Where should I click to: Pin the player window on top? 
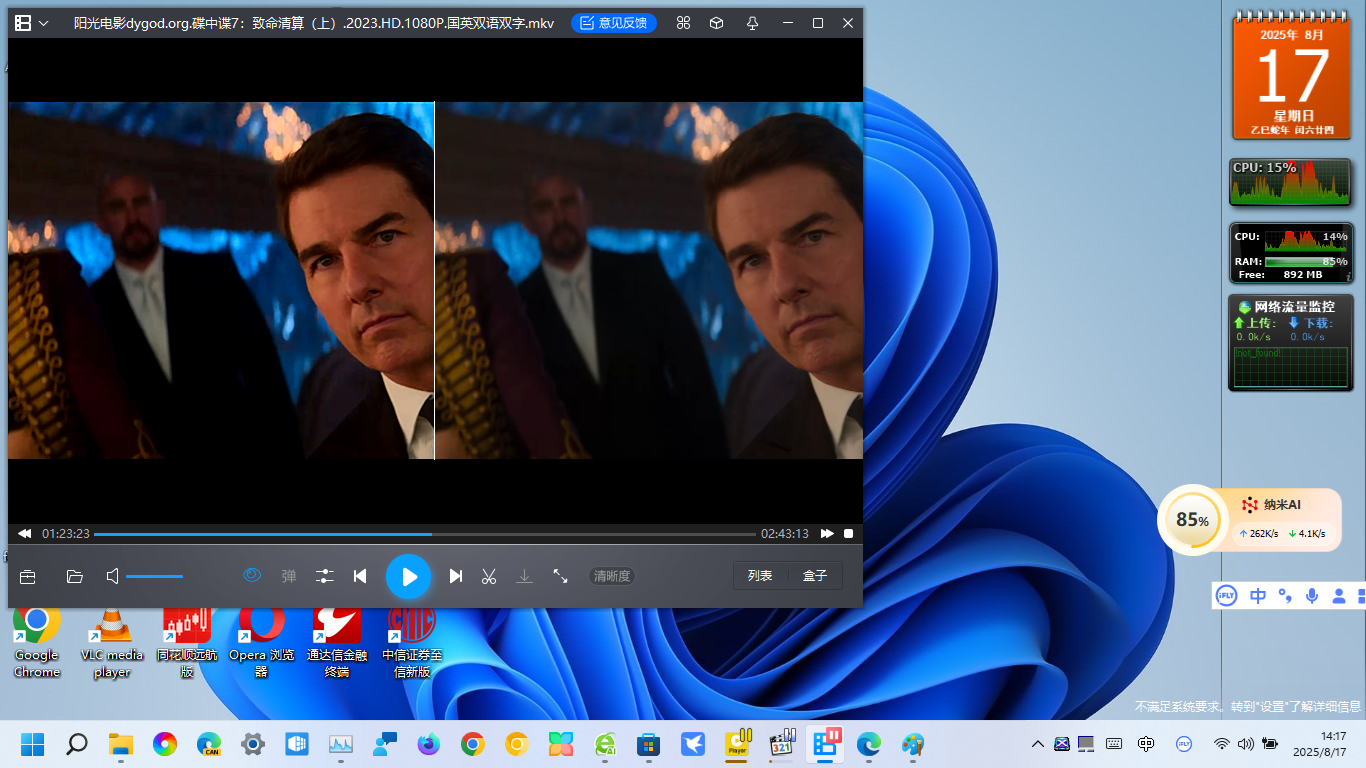click(x=752, y=23)
